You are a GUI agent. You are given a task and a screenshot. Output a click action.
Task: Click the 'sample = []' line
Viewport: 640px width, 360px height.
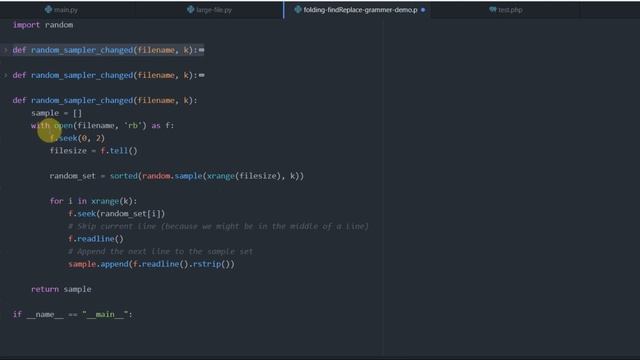click(x=56, y=113)
